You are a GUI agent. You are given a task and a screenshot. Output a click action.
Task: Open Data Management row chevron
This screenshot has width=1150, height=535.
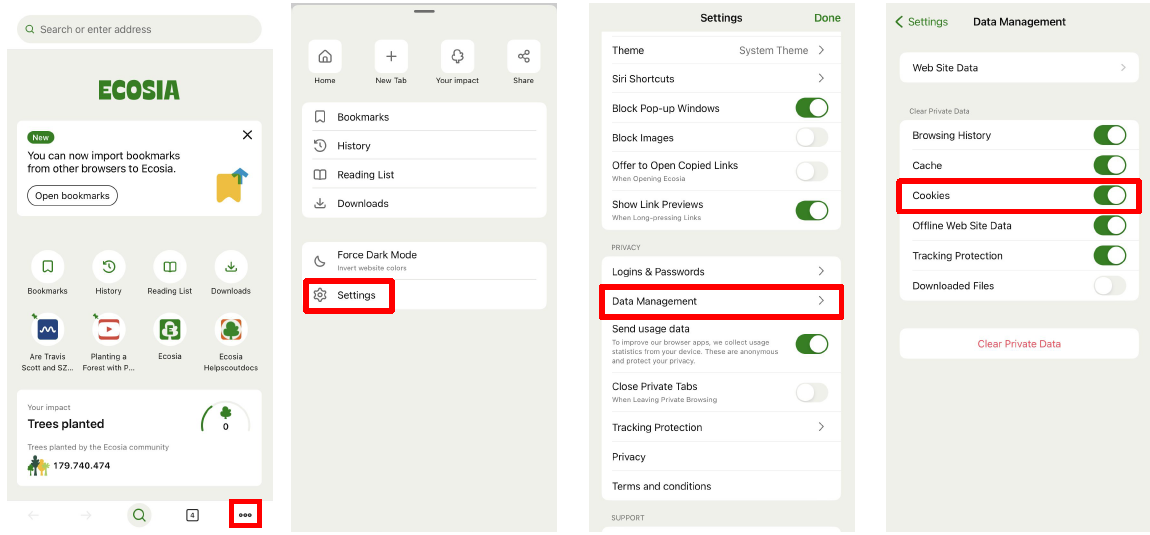coord(821,301)
